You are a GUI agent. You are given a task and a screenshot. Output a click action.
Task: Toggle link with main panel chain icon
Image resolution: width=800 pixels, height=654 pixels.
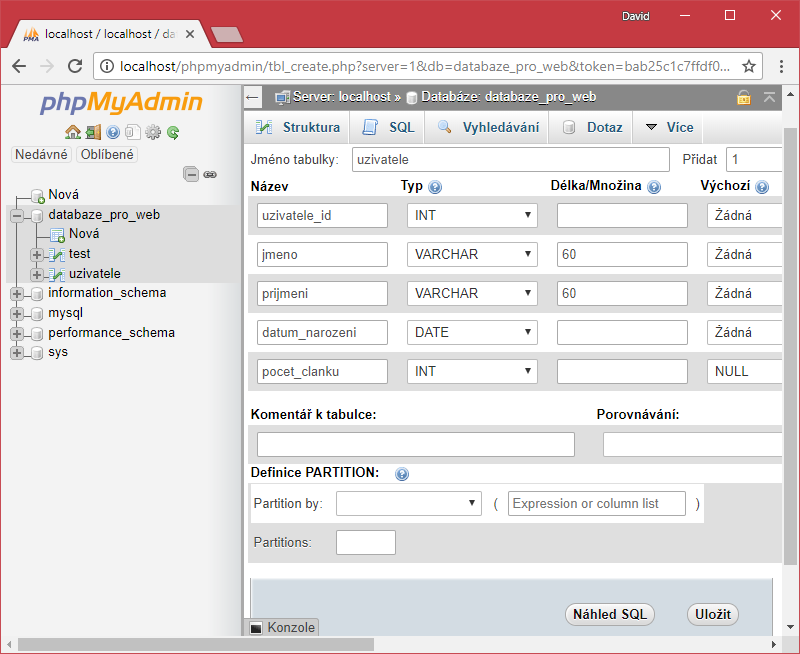click(209, 174)
